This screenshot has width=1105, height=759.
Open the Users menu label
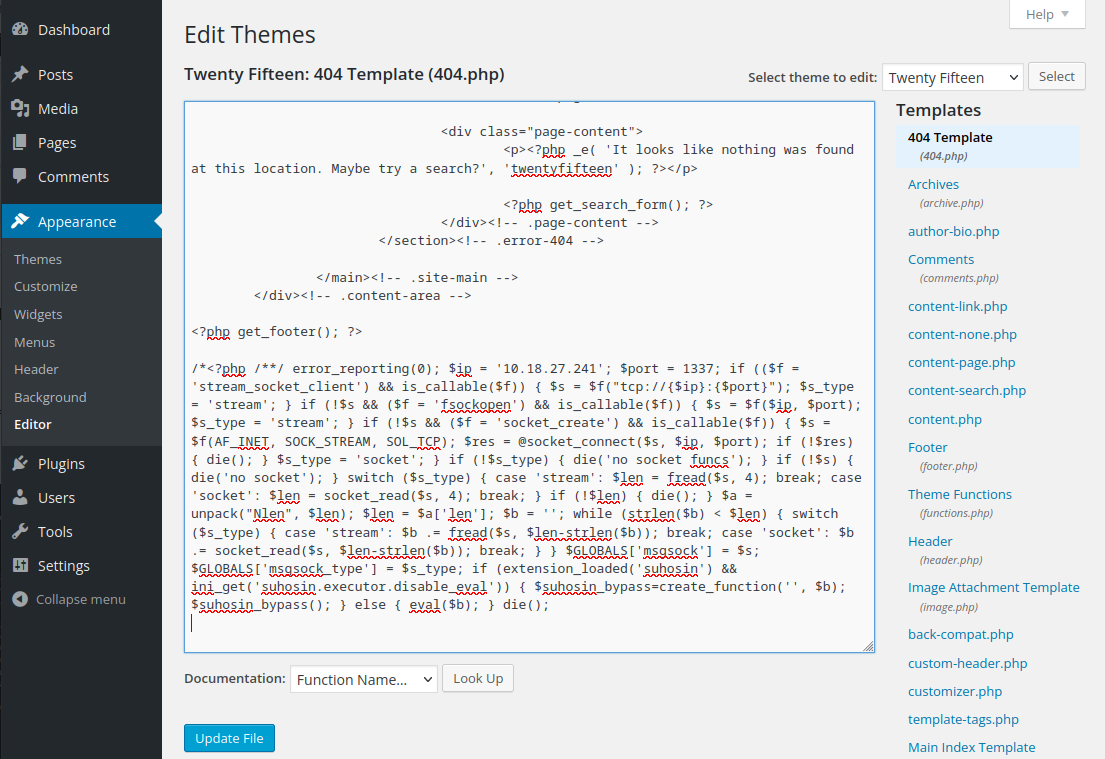pos(56,498)
